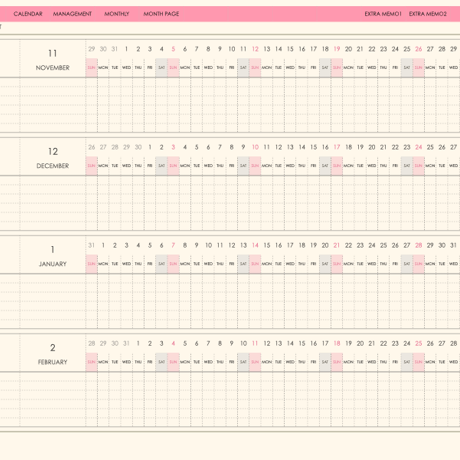Select November 5 Sunday date
460x460 pixels.
(x=173, y=49)
